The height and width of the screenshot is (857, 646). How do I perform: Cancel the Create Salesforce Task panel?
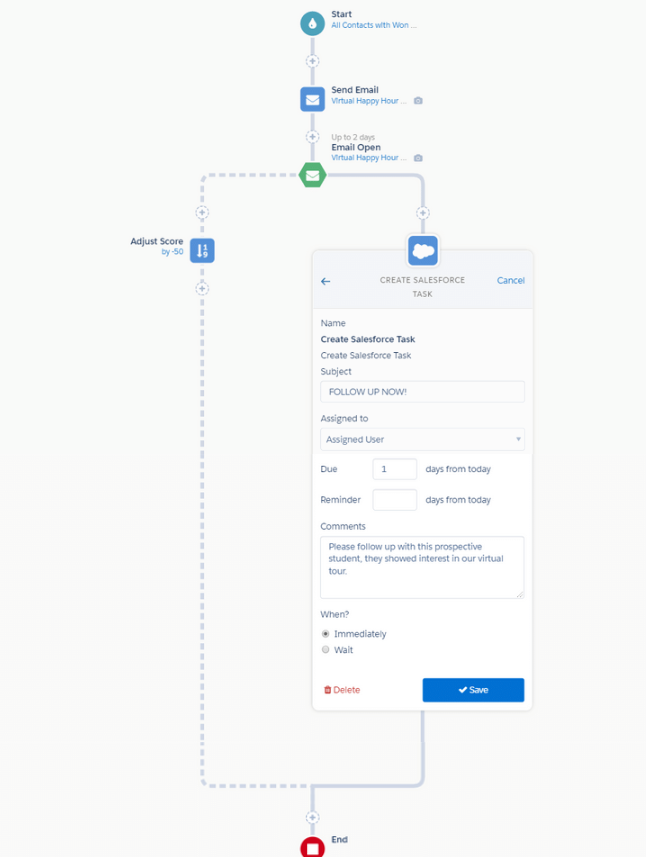pos(510,280)
